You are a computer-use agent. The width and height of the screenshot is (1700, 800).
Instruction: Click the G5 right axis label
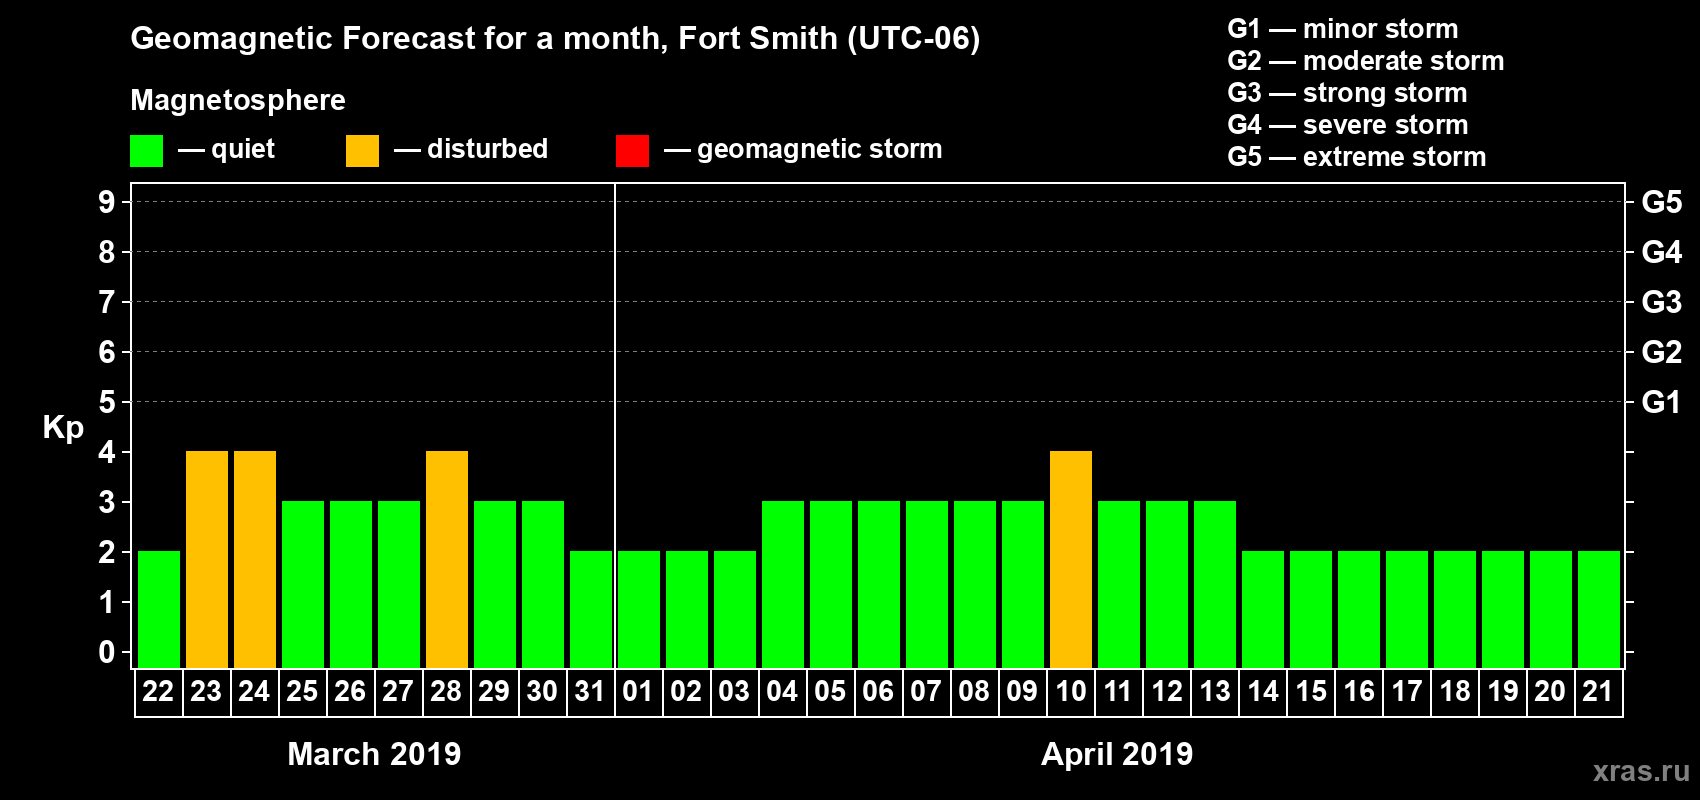1662,202
